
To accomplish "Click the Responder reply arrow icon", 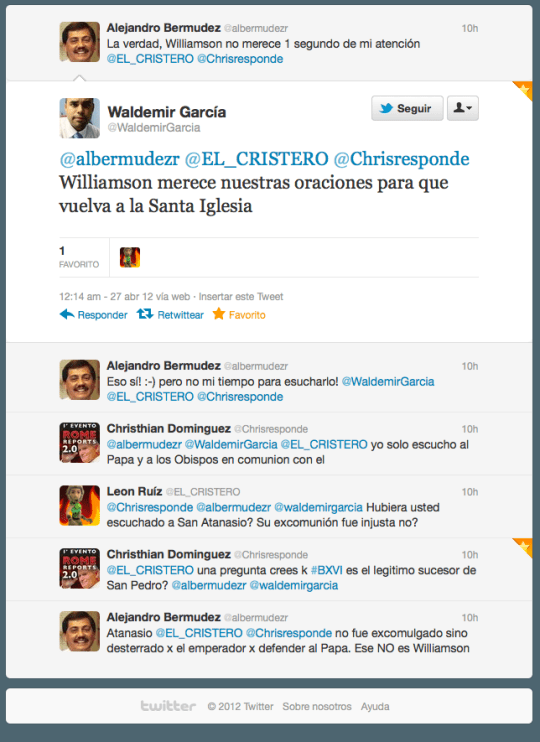I will coord(67,314).
